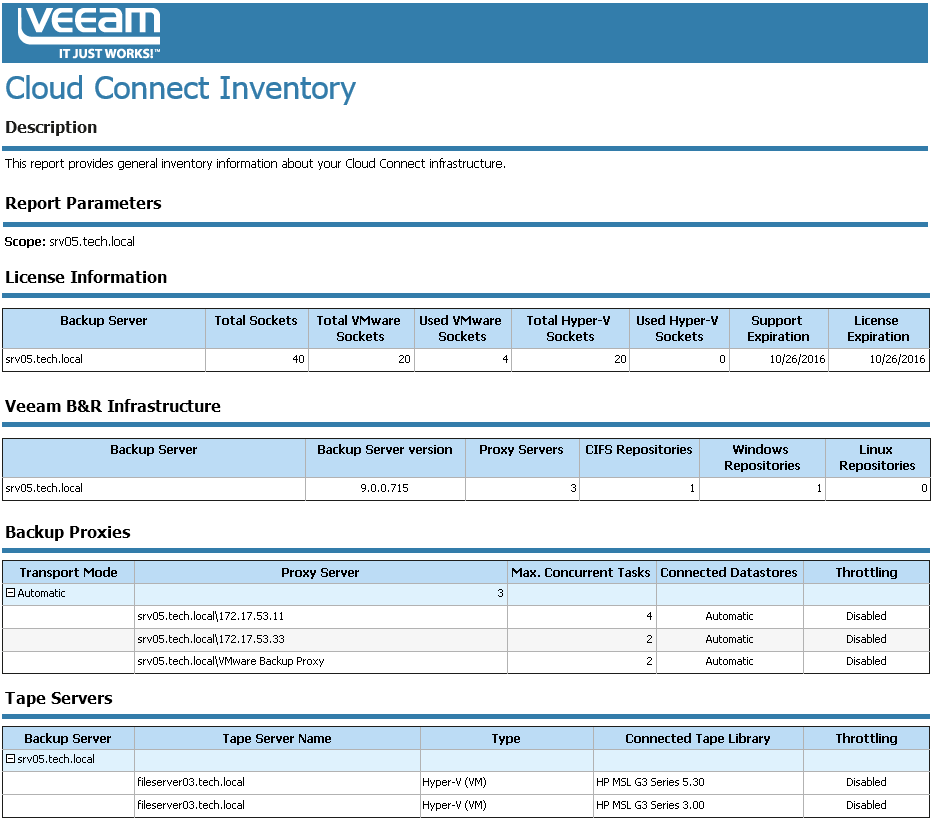The height and width of the screenshot is (824, 933).
Task: Select the License Expiration date 10/26/2016
Action: [x=897, y=359]
